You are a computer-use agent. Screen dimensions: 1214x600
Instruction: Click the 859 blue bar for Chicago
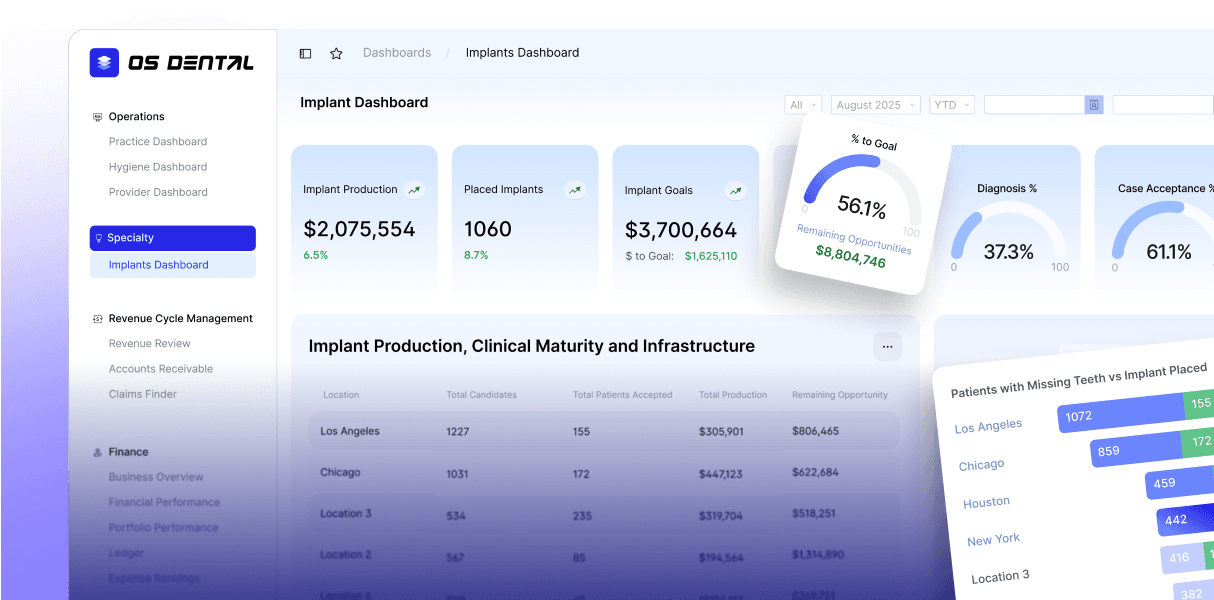click(x=1136, y=448)
